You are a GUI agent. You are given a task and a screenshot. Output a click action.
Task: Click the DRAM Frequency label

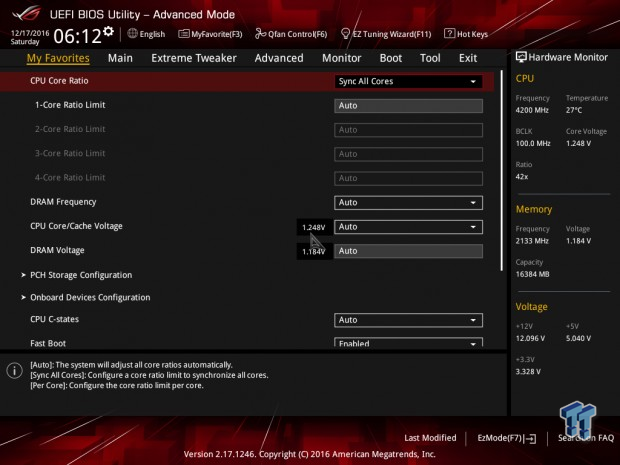coord(63,202)
